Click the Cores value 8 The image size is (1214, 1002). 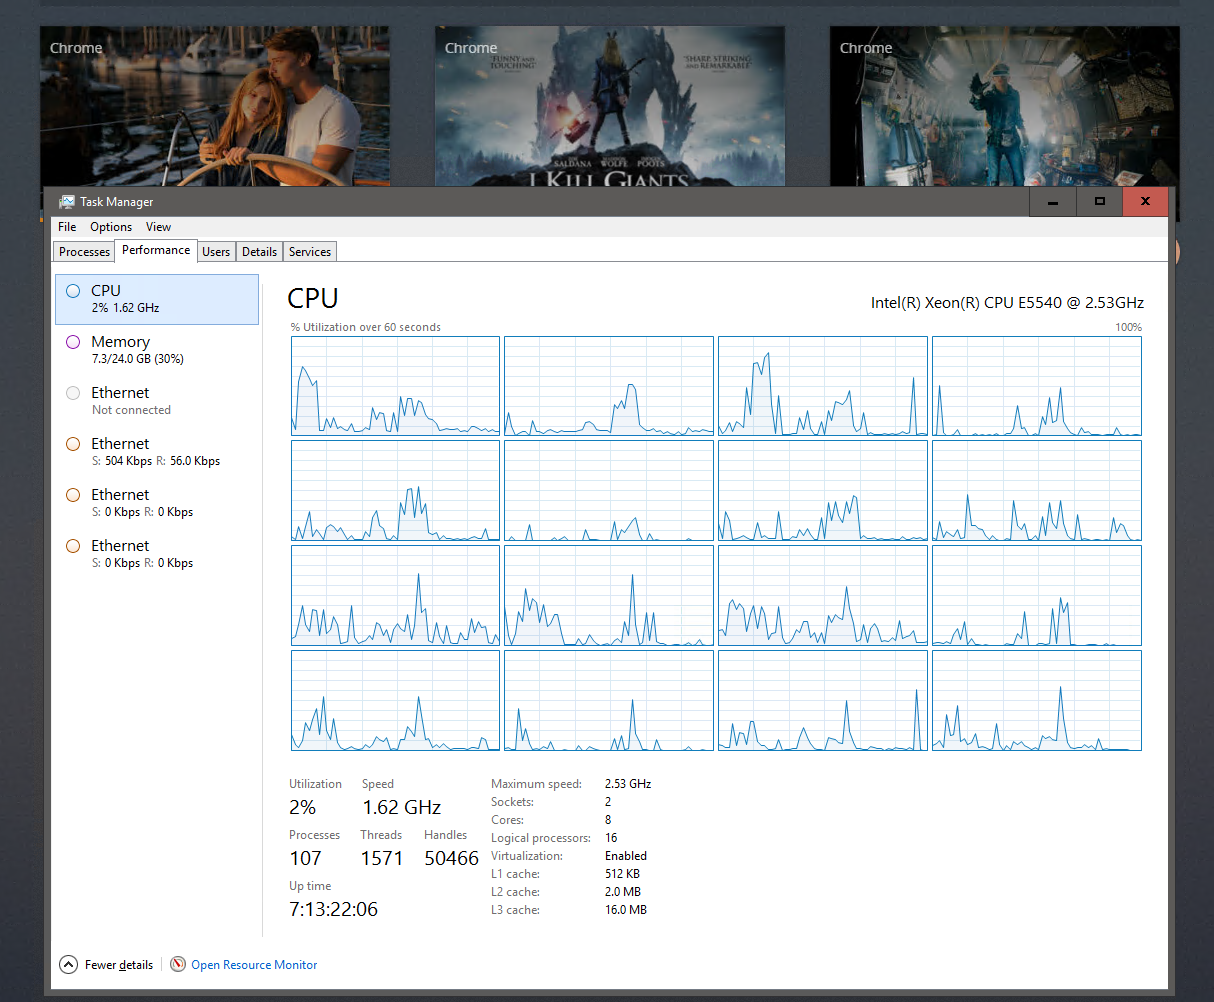tap(608, 820)
